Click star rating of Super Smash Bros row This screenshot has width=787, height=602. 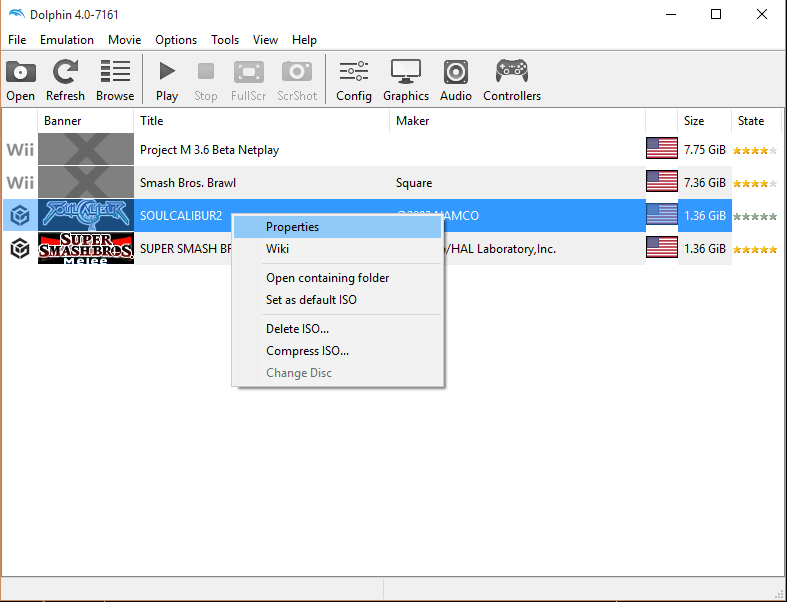tap(755, 250)
